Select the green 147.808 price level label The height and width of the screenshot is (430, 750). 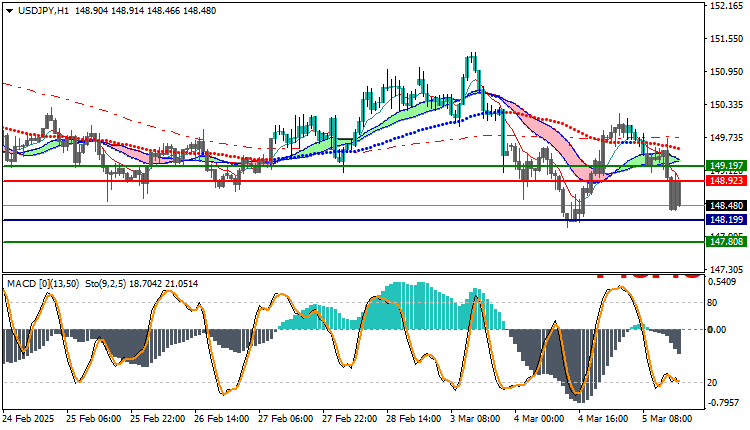click(x=726, y=242)
